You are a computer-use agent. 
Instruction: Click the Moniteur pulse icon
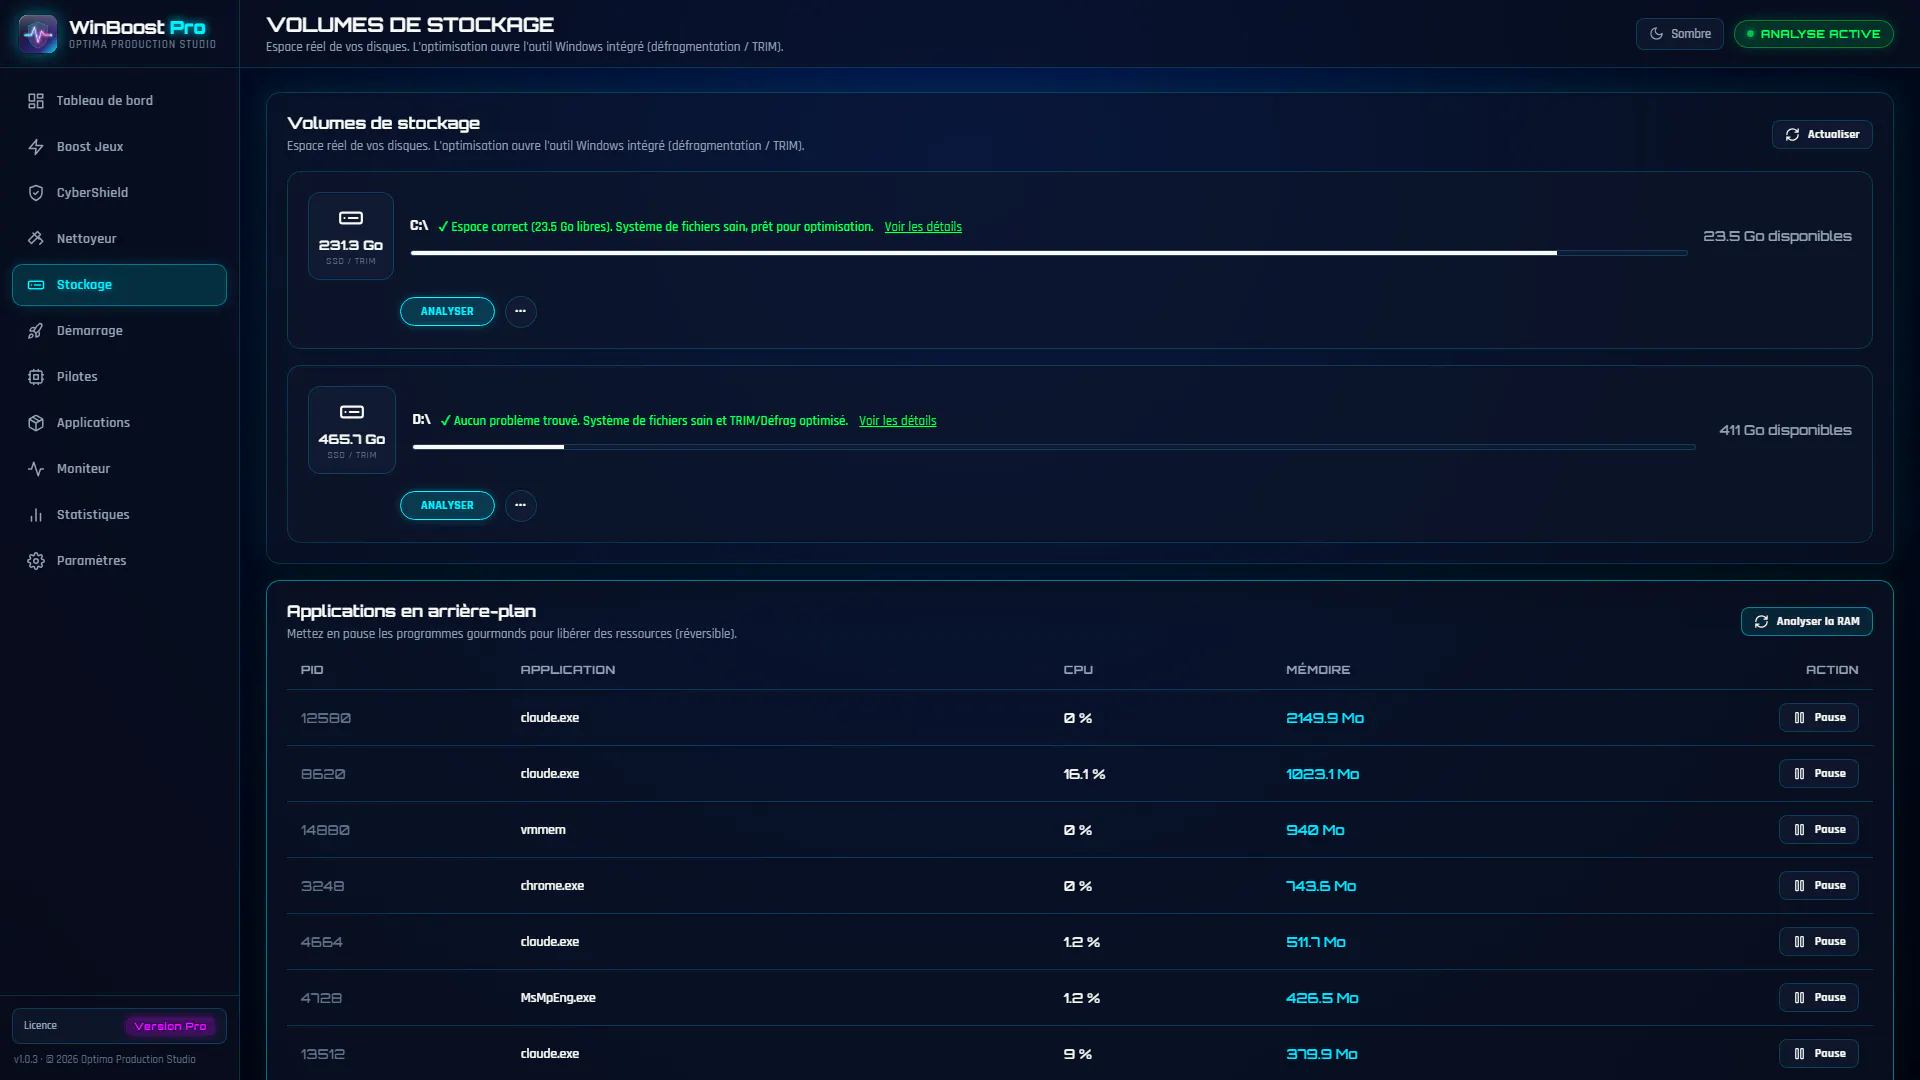point(36,469)
